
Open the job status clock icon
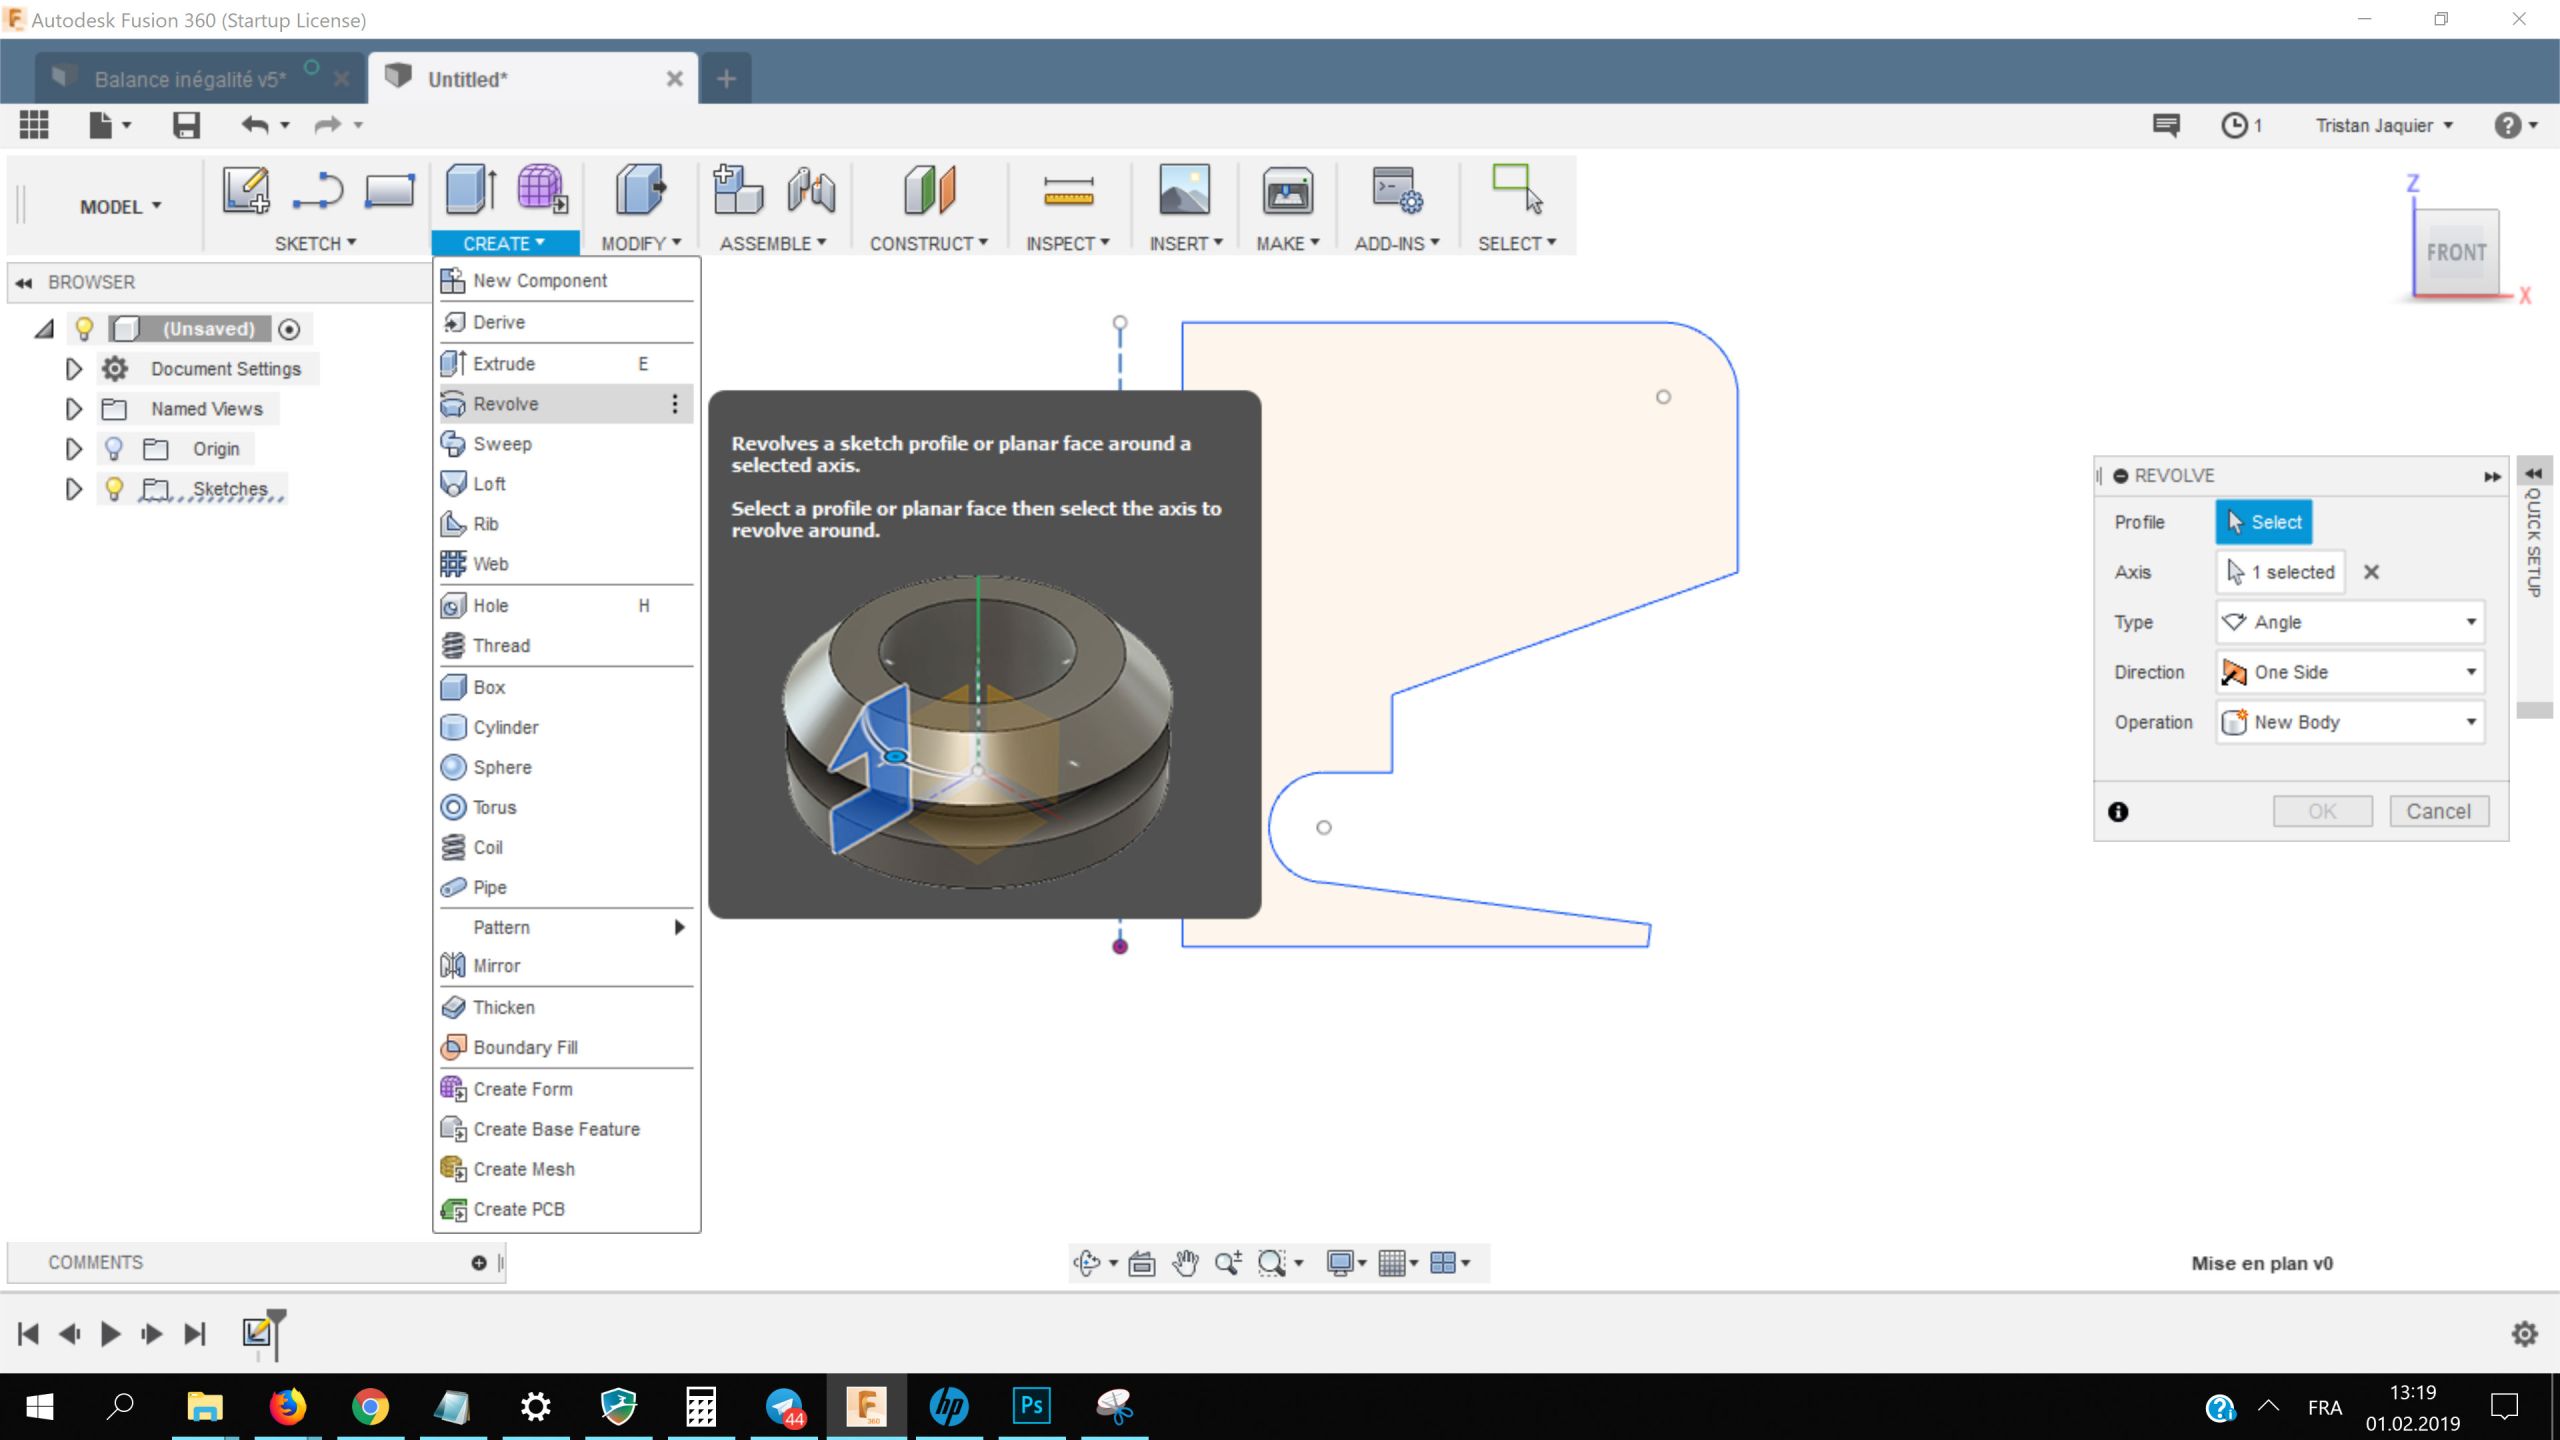click(2234, 125)
